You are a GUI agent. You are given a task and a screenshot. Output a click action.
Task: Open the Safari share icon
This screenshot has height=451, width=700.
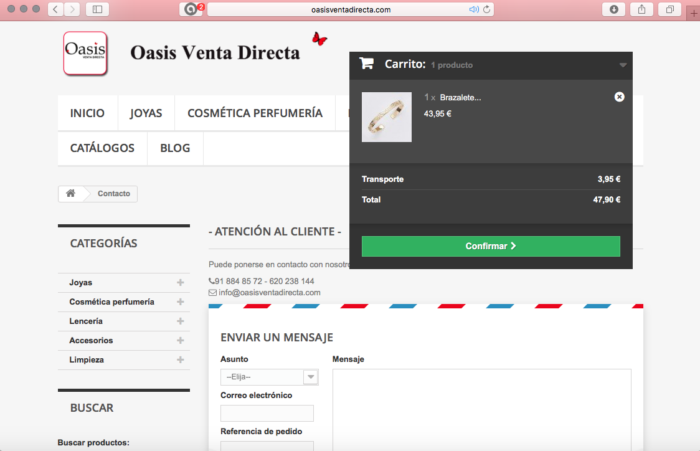642,9
